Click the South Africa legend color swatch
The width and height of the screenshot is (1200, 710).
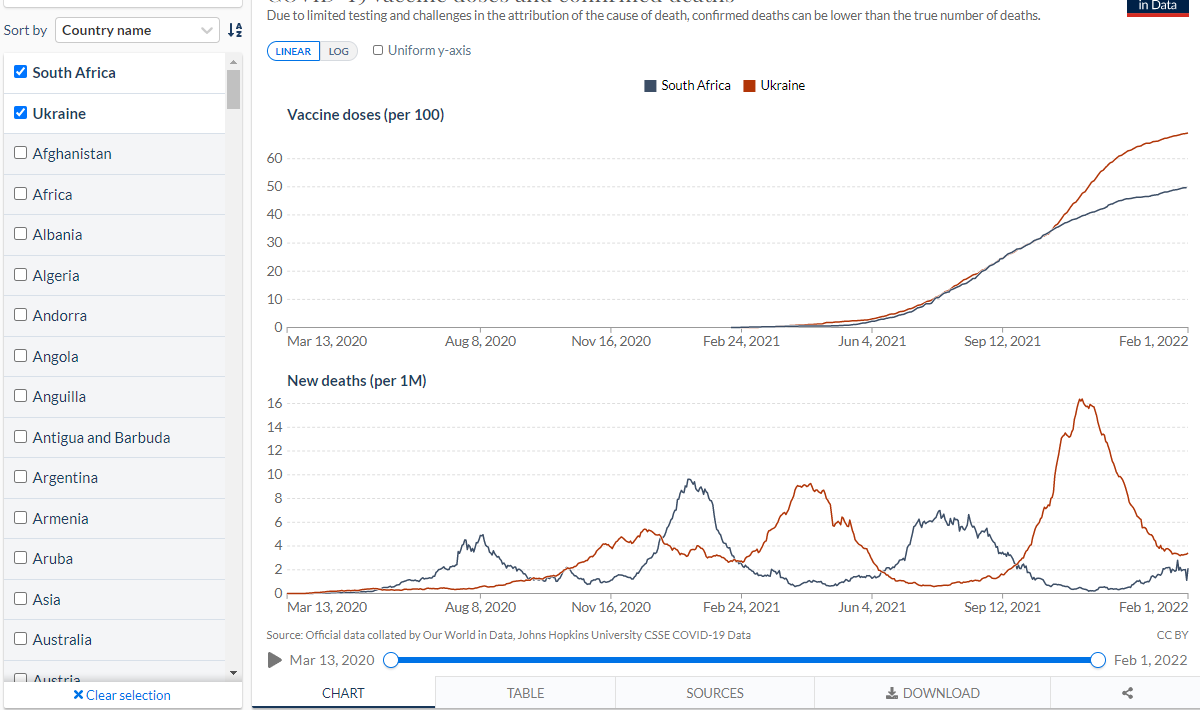(x=650, y=86)
